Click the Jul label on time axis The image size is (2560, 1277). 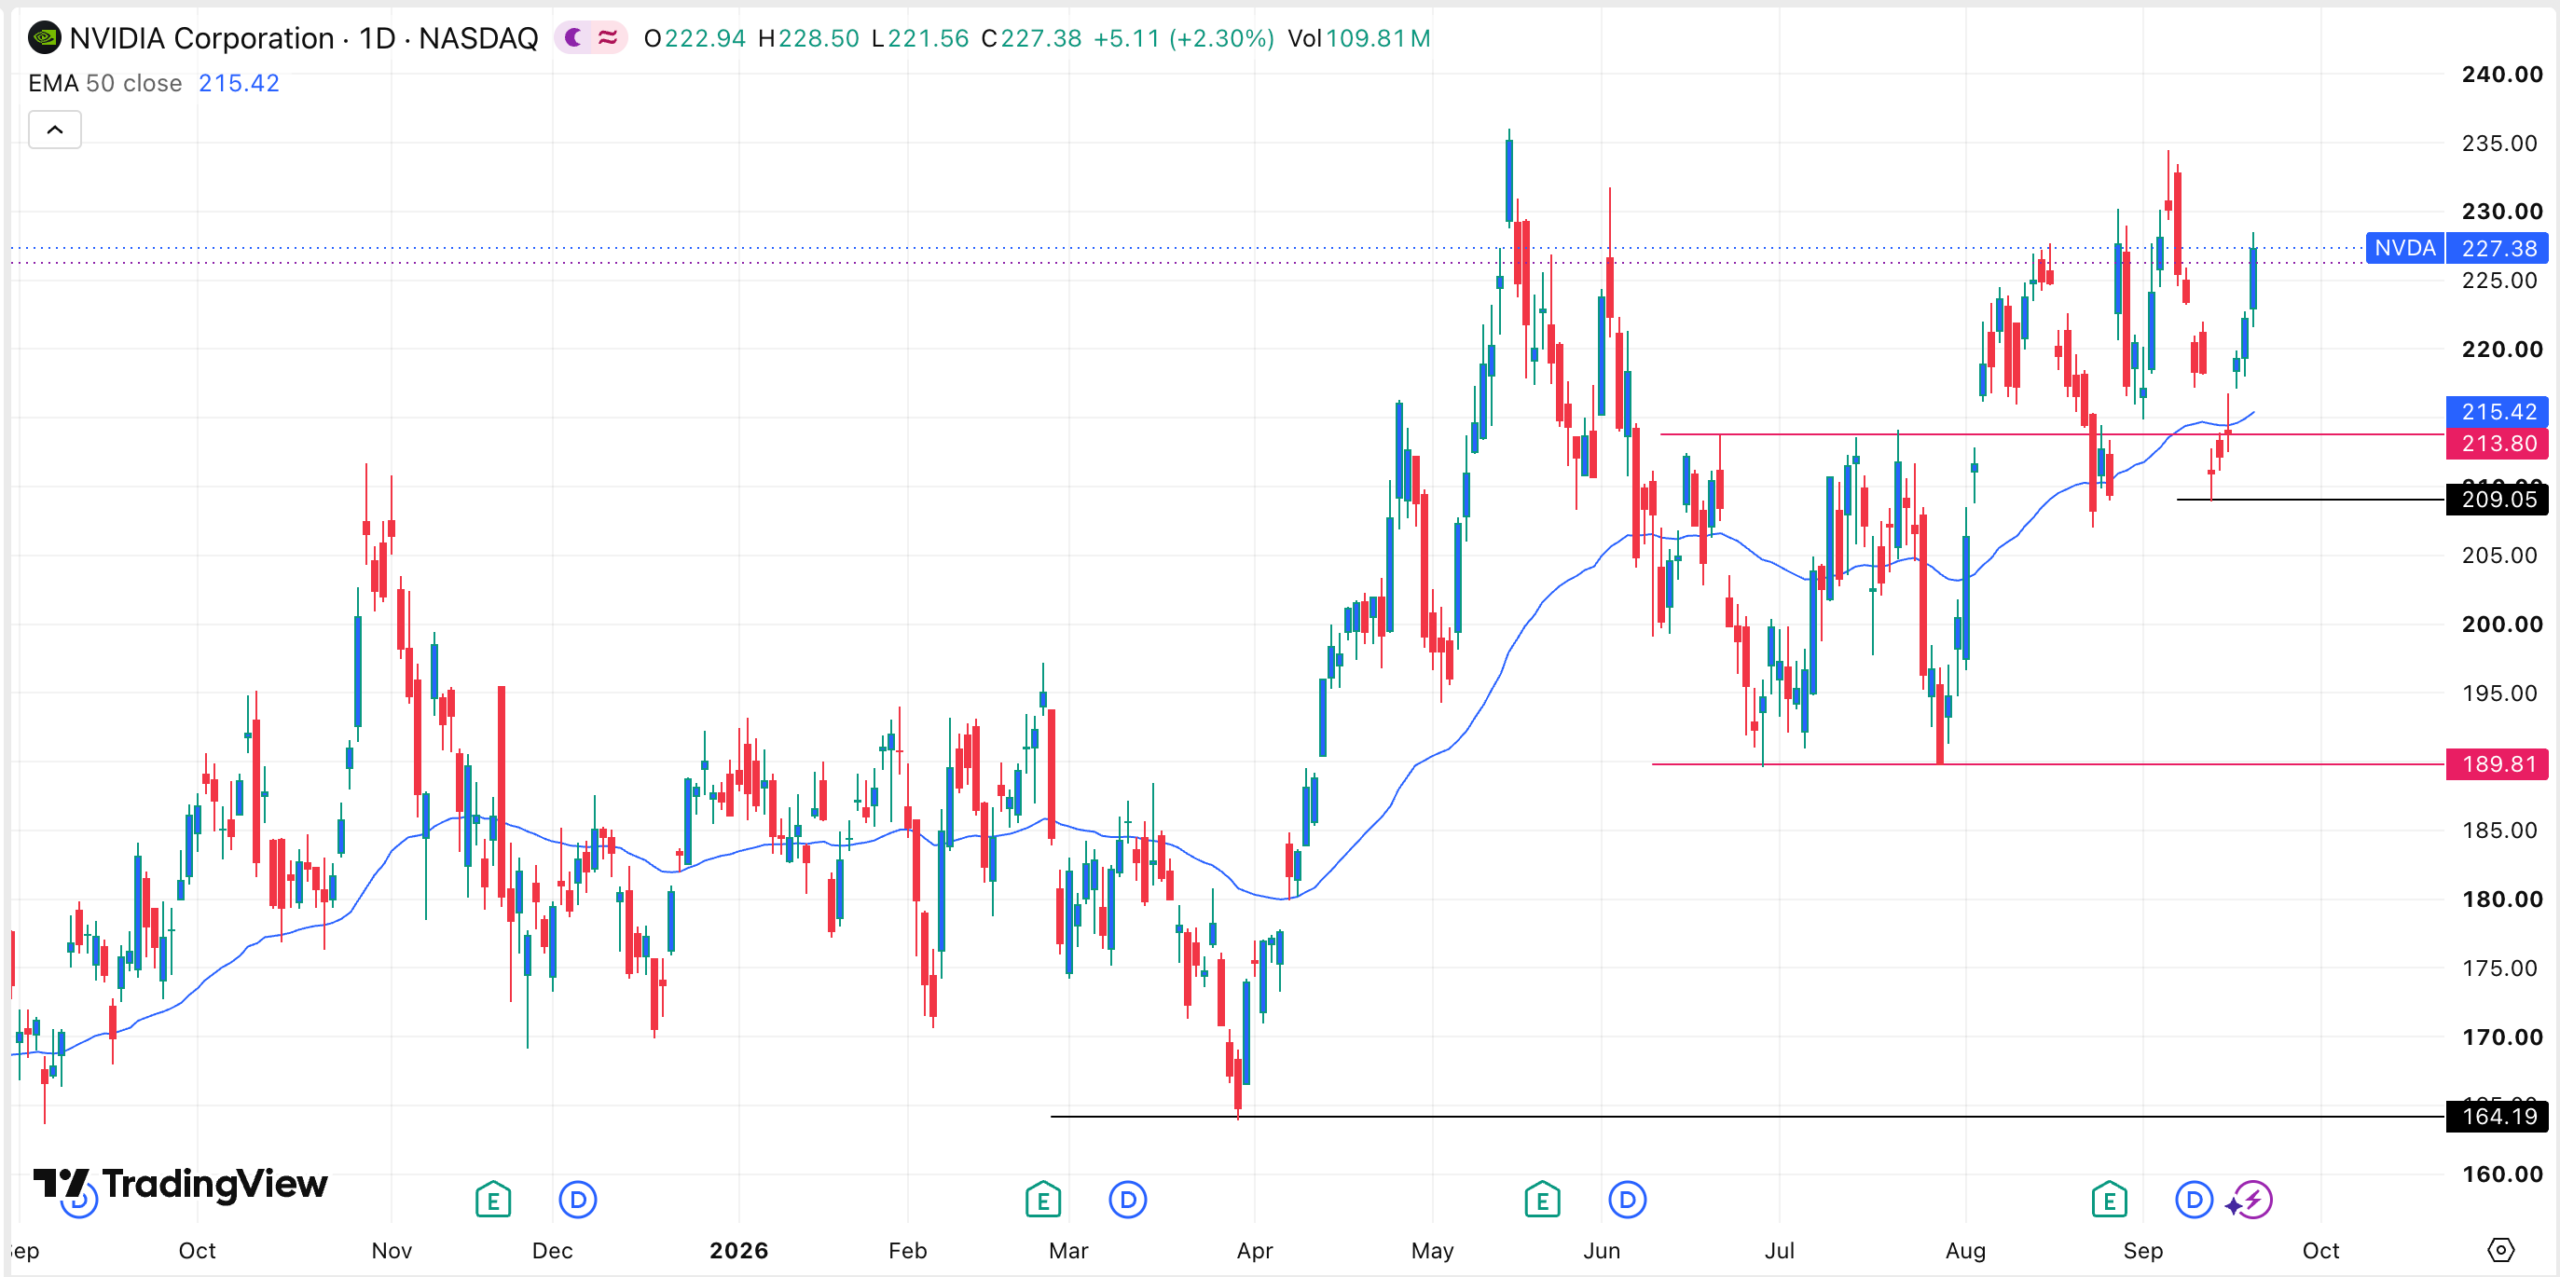click(x=1779, y=1251)
